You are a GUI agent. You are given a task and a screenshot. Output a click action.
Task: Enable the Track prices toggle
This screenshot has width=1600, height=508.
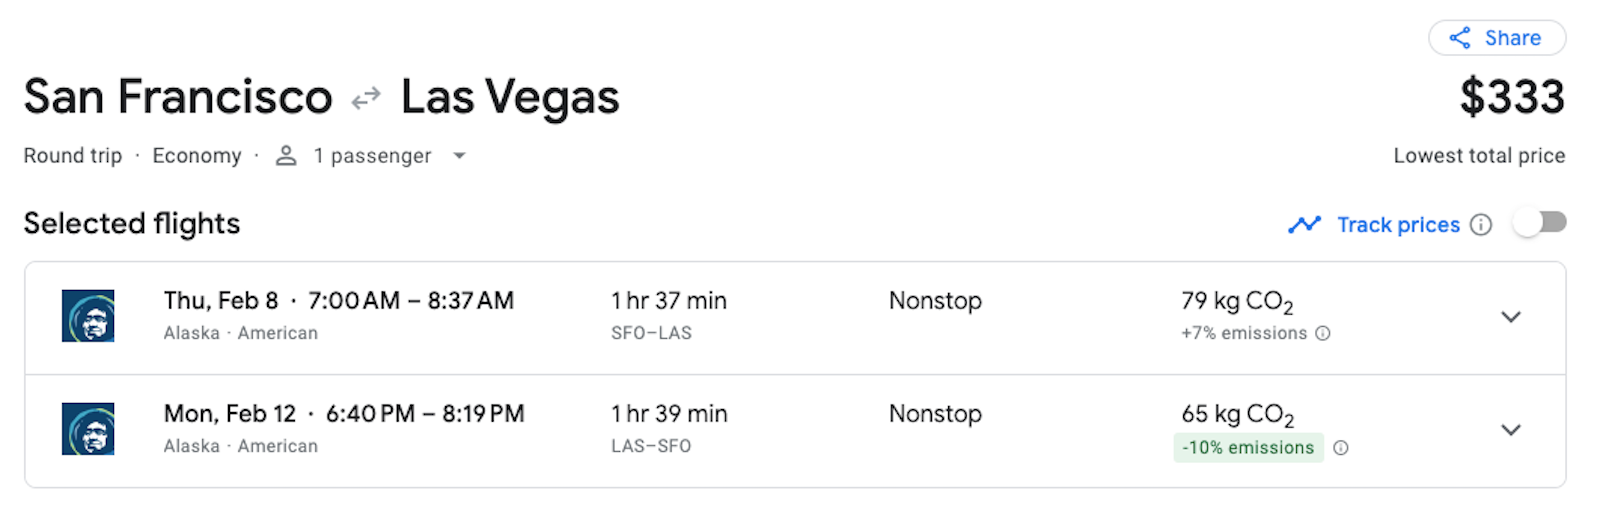1539,223
